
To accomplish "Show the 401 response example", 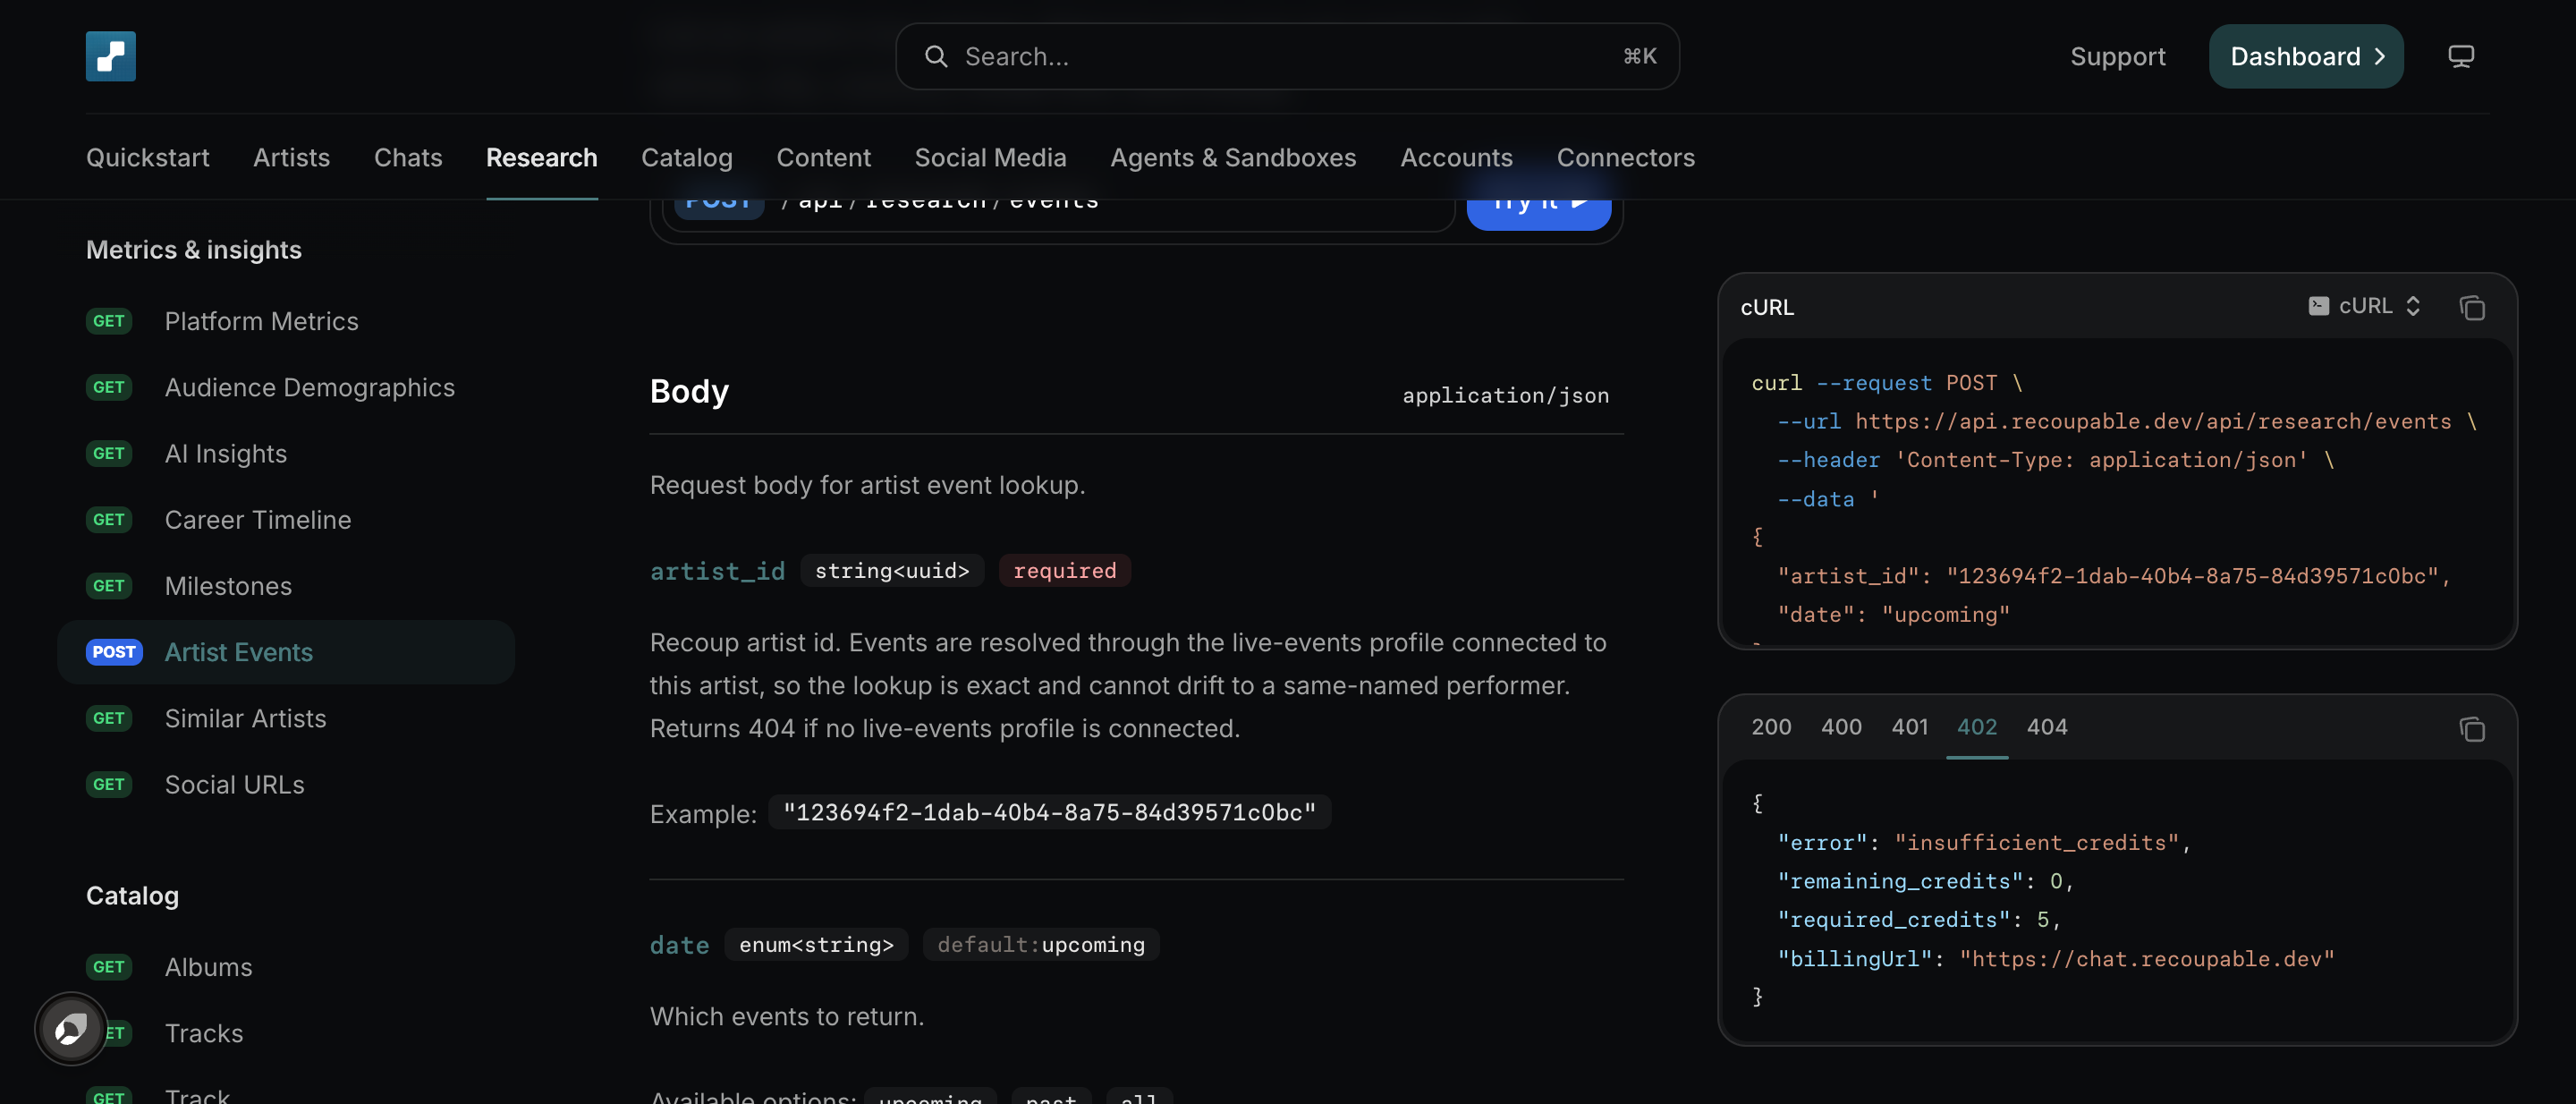I will [x=1909, y=727].
